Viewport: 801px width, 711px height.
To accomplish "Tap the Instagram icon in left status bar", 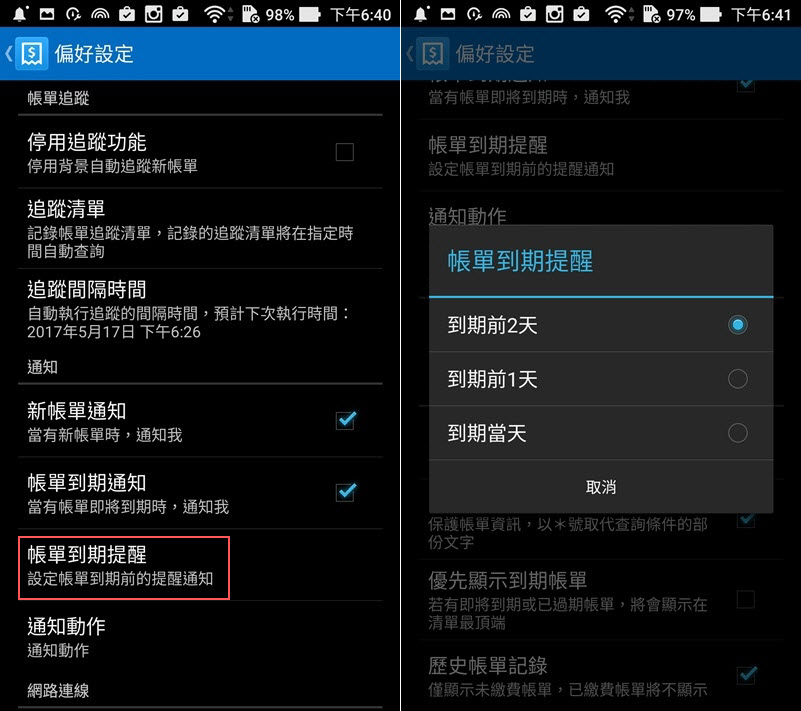I will pos(153,14).
